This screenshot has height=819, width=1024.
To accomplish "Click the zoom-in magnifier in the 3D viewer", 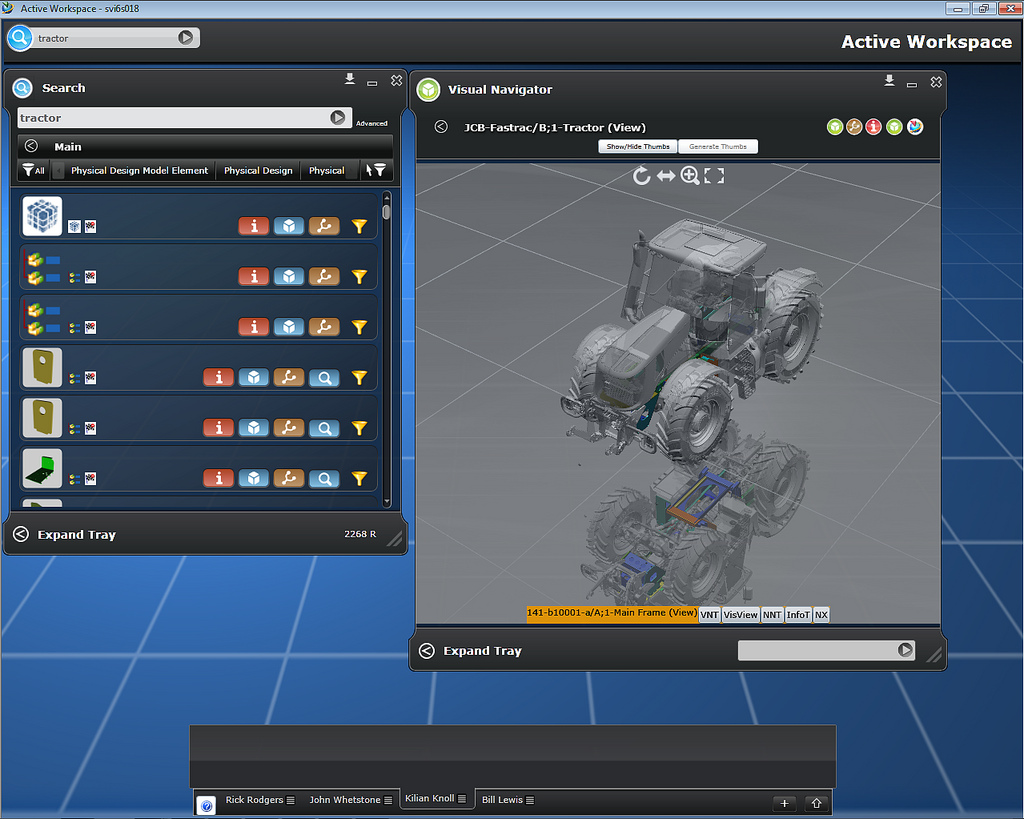I will (x=690, y=176).
